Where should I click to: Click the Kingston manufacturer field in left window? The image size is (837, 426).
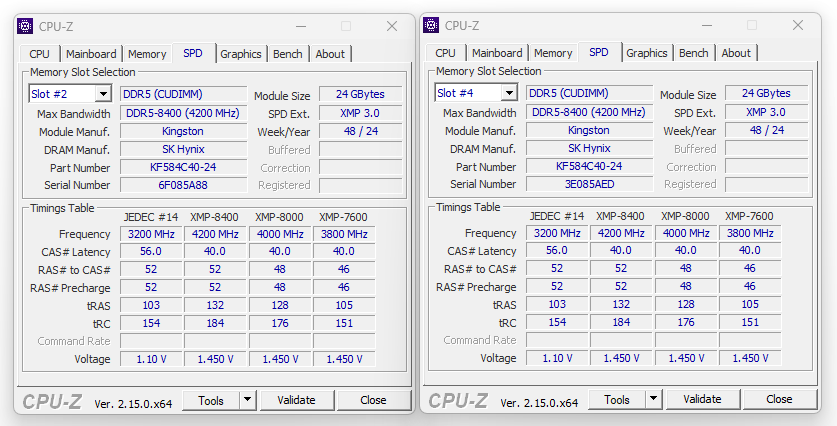183,131
